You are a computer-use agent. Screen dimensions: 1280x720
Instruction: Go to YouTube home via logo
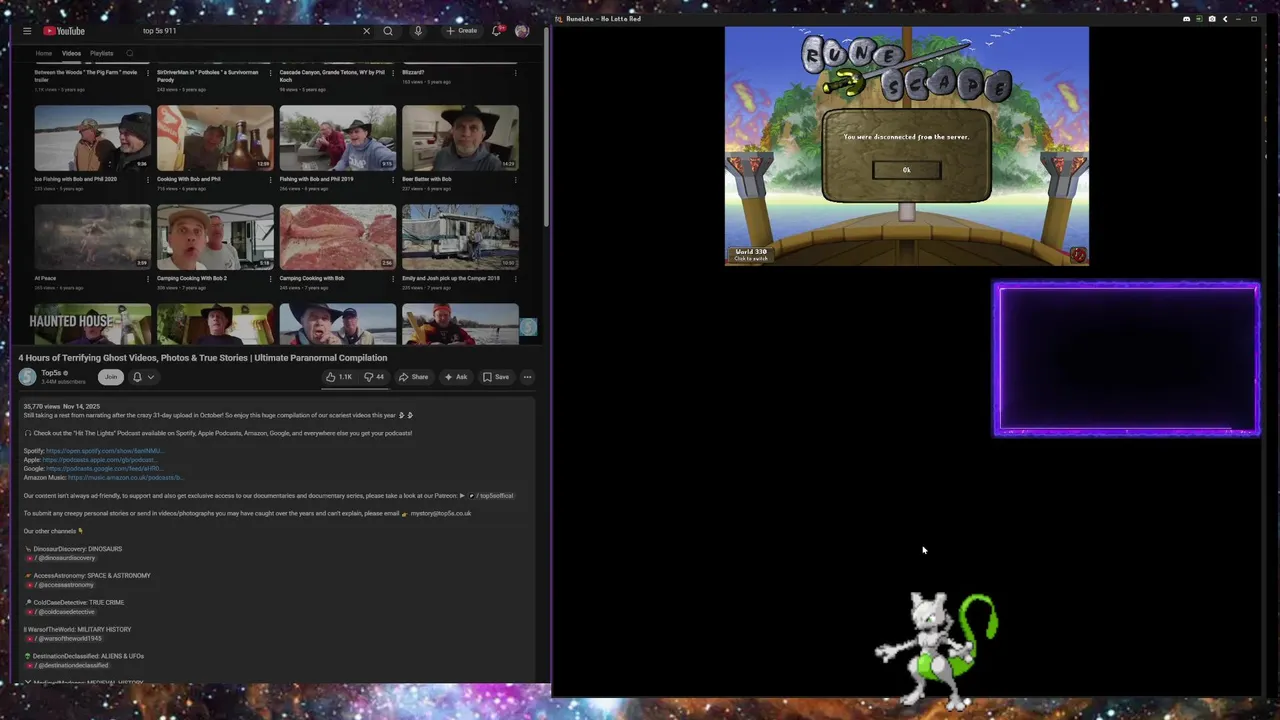[64, 31]
